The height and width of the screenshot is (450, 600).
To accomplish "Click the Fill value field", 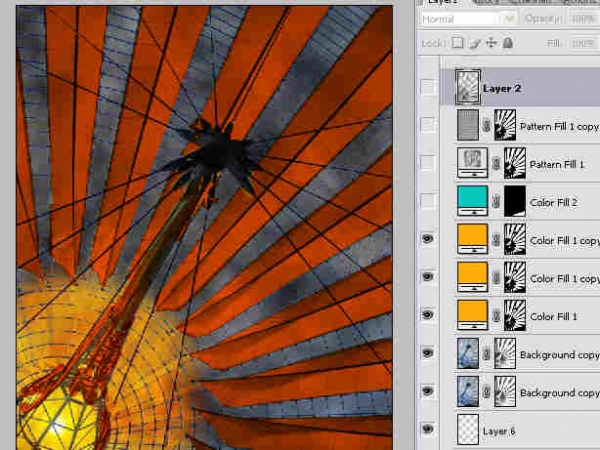I will [585, 43].
